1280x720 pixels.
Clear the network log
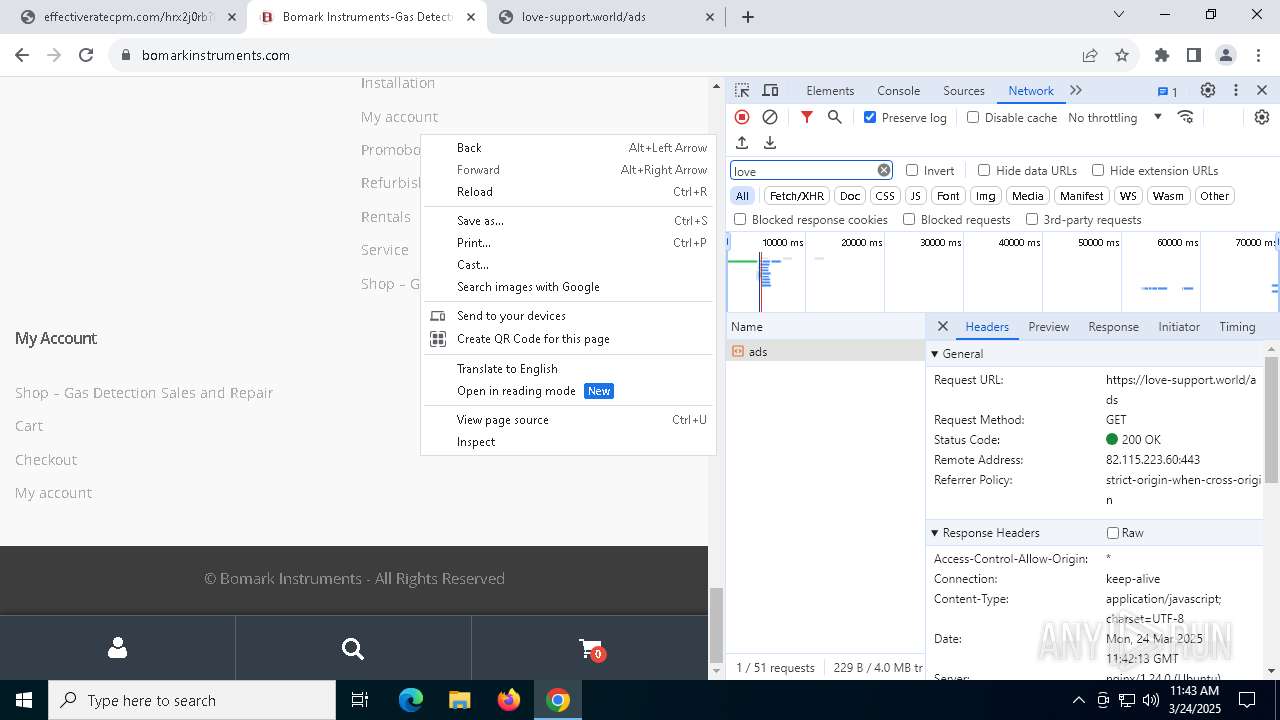(x=770, y=117)
